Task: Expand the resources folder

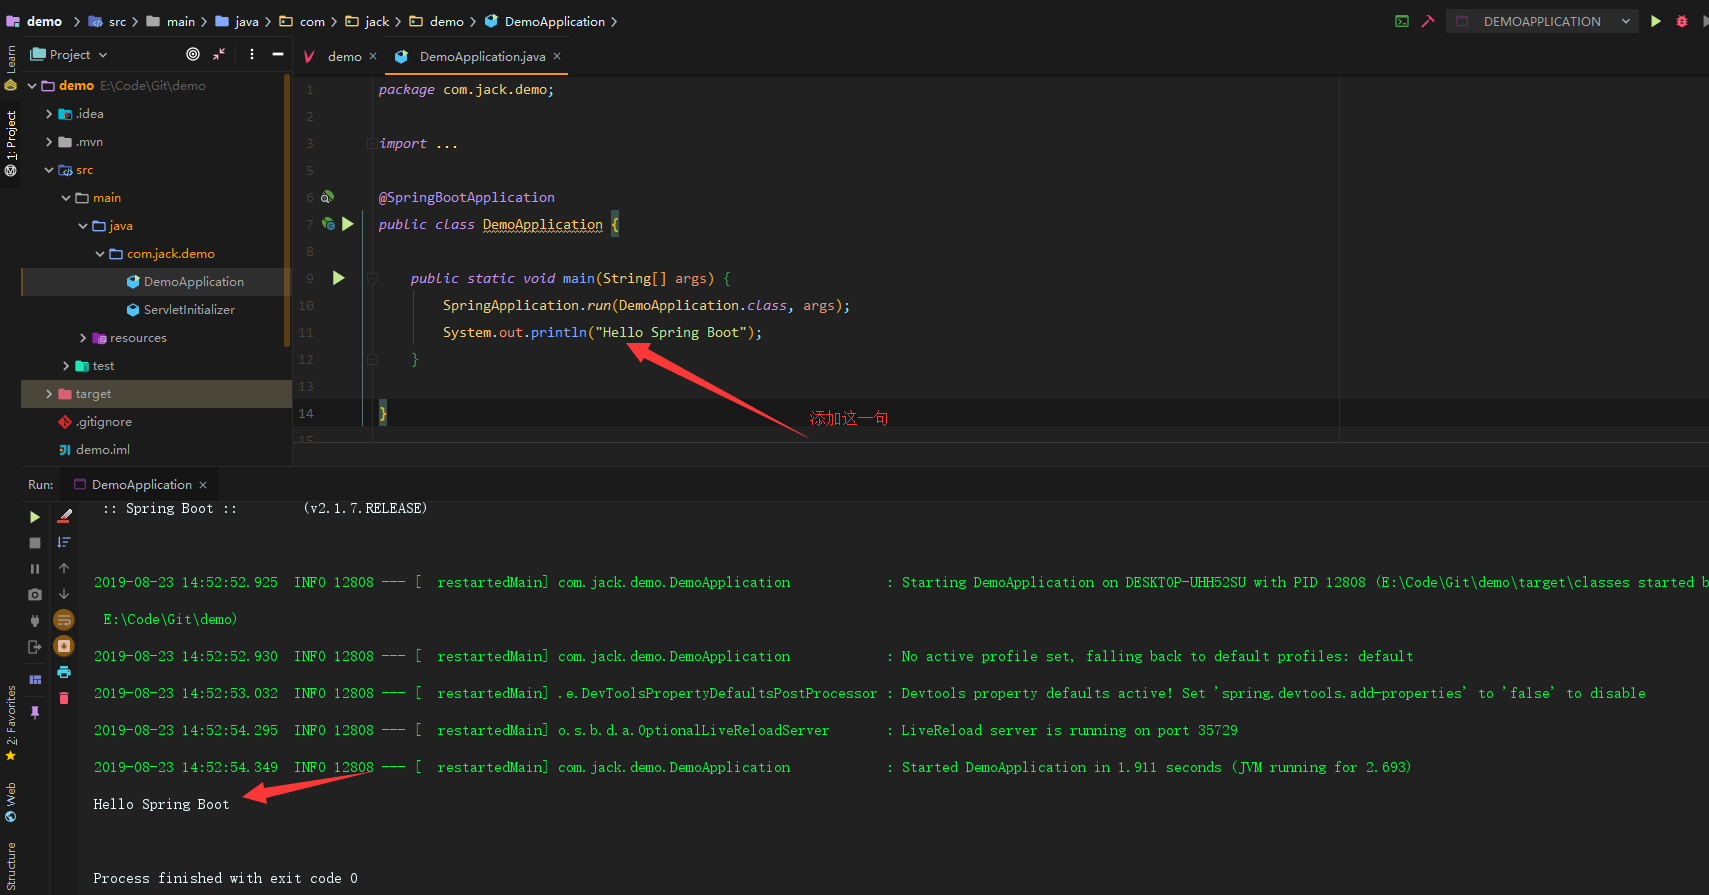Action: (83, 338)
